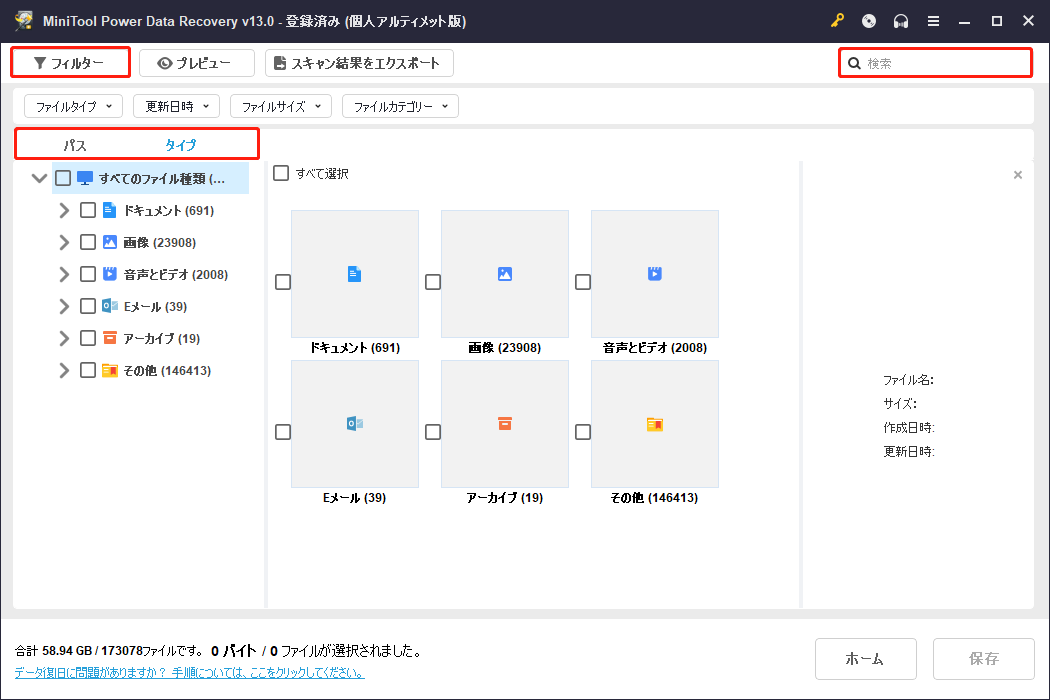Open the Eメール (39) thumbnail
1050x700 pixels.
click(355, 424)
